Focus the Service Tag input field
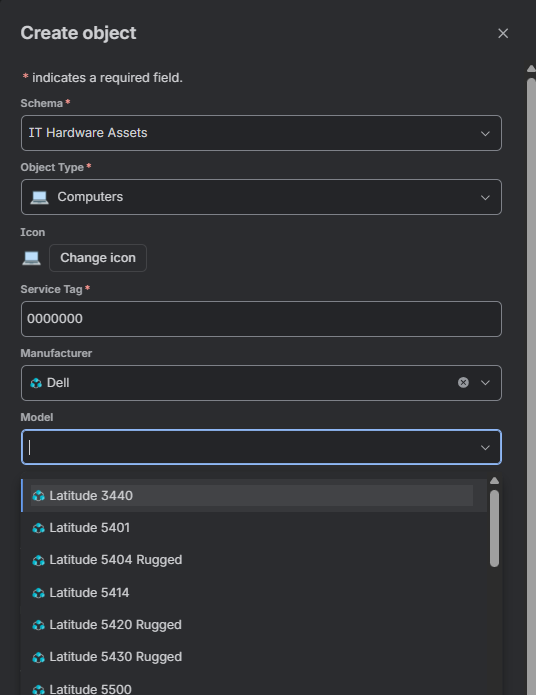 pos(261,319)
